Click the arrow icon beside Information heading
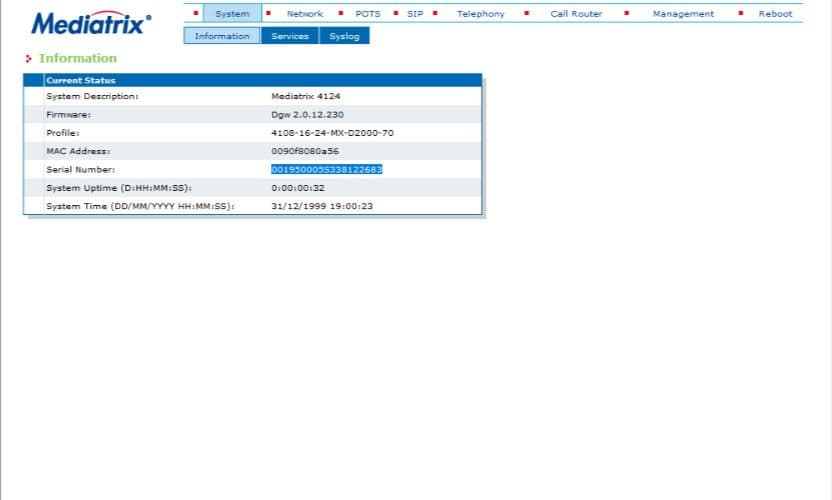Screen dimensions: 832x500 29,59
